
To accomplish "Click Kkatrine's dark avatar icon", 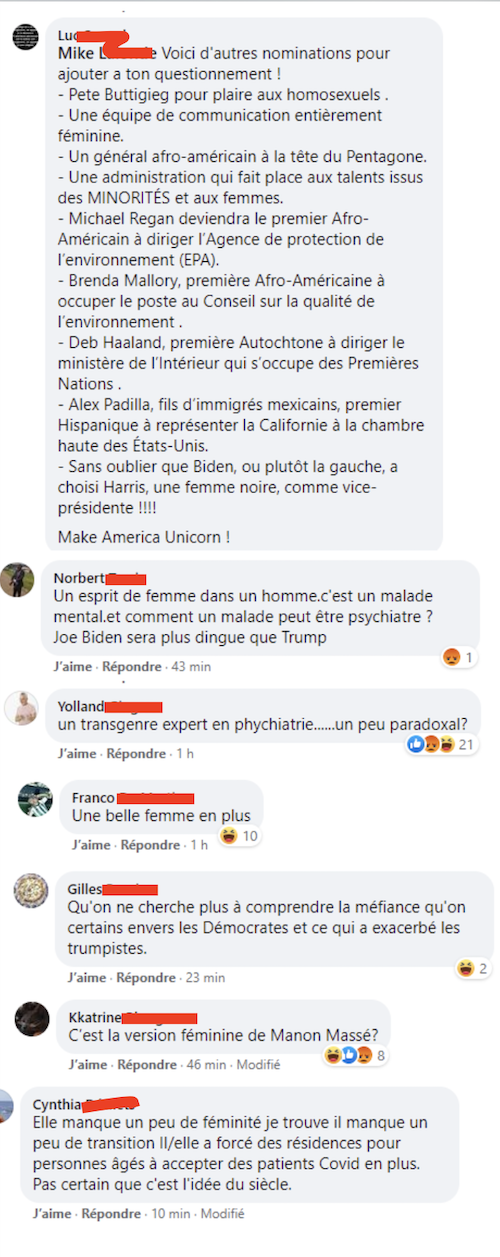I will (32, 1018).
